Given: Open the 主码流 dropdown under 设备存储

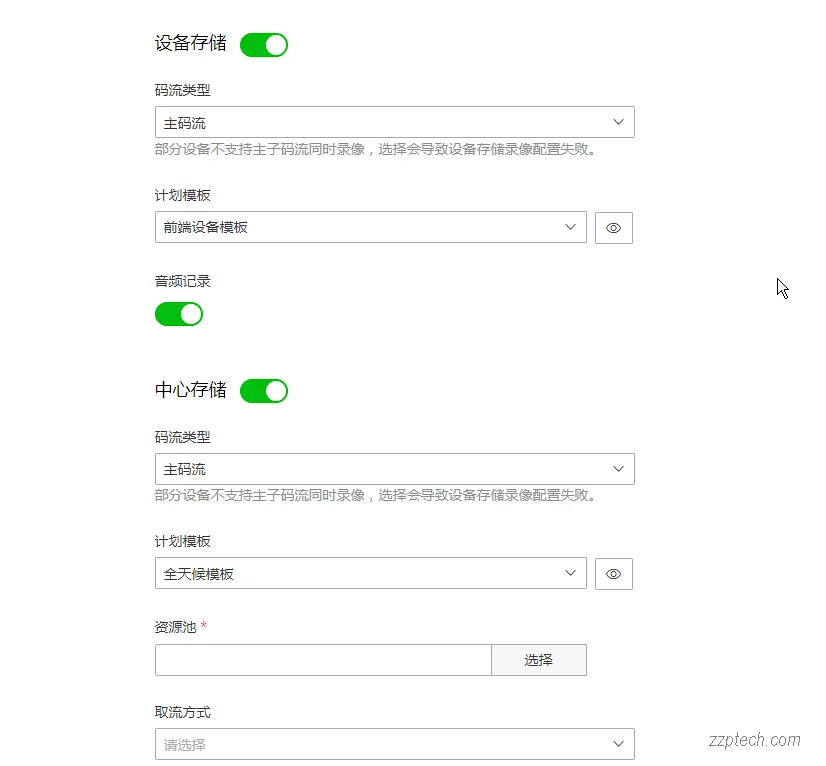Looking at the screenshot, I should (395, 121).
